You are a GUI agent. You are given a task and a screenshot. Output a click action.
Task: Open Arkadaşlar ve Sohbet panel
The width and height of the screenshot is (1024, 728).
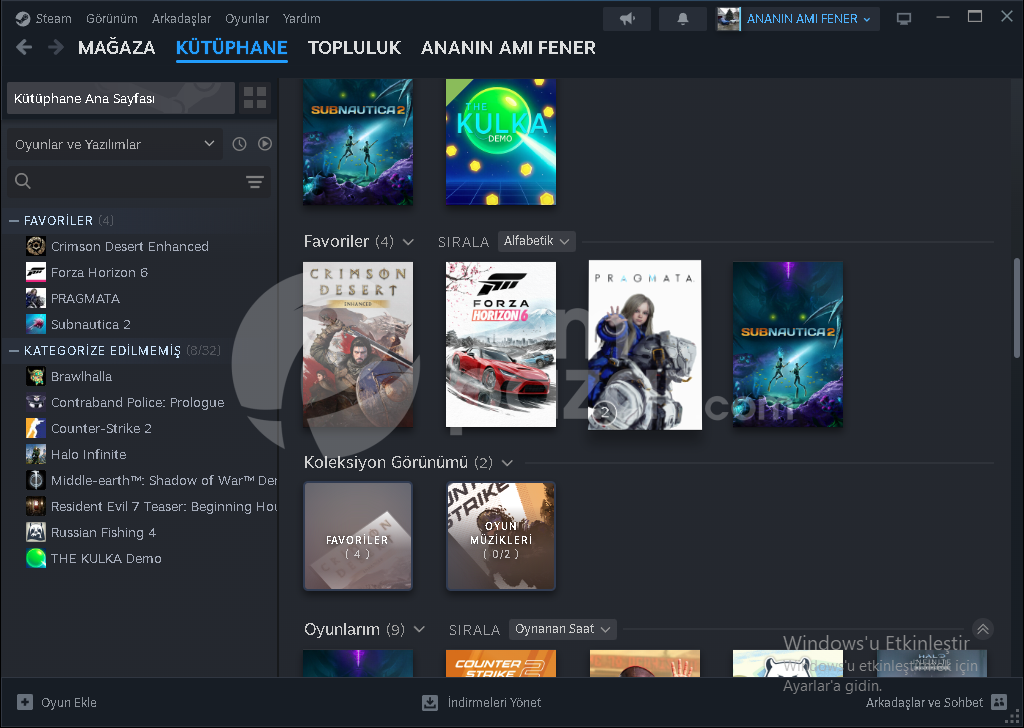936,703
